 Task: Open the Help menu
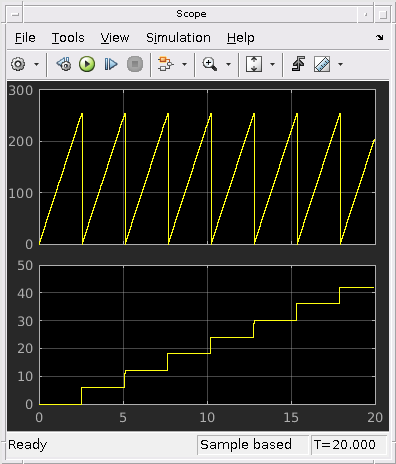pos(241,38)
